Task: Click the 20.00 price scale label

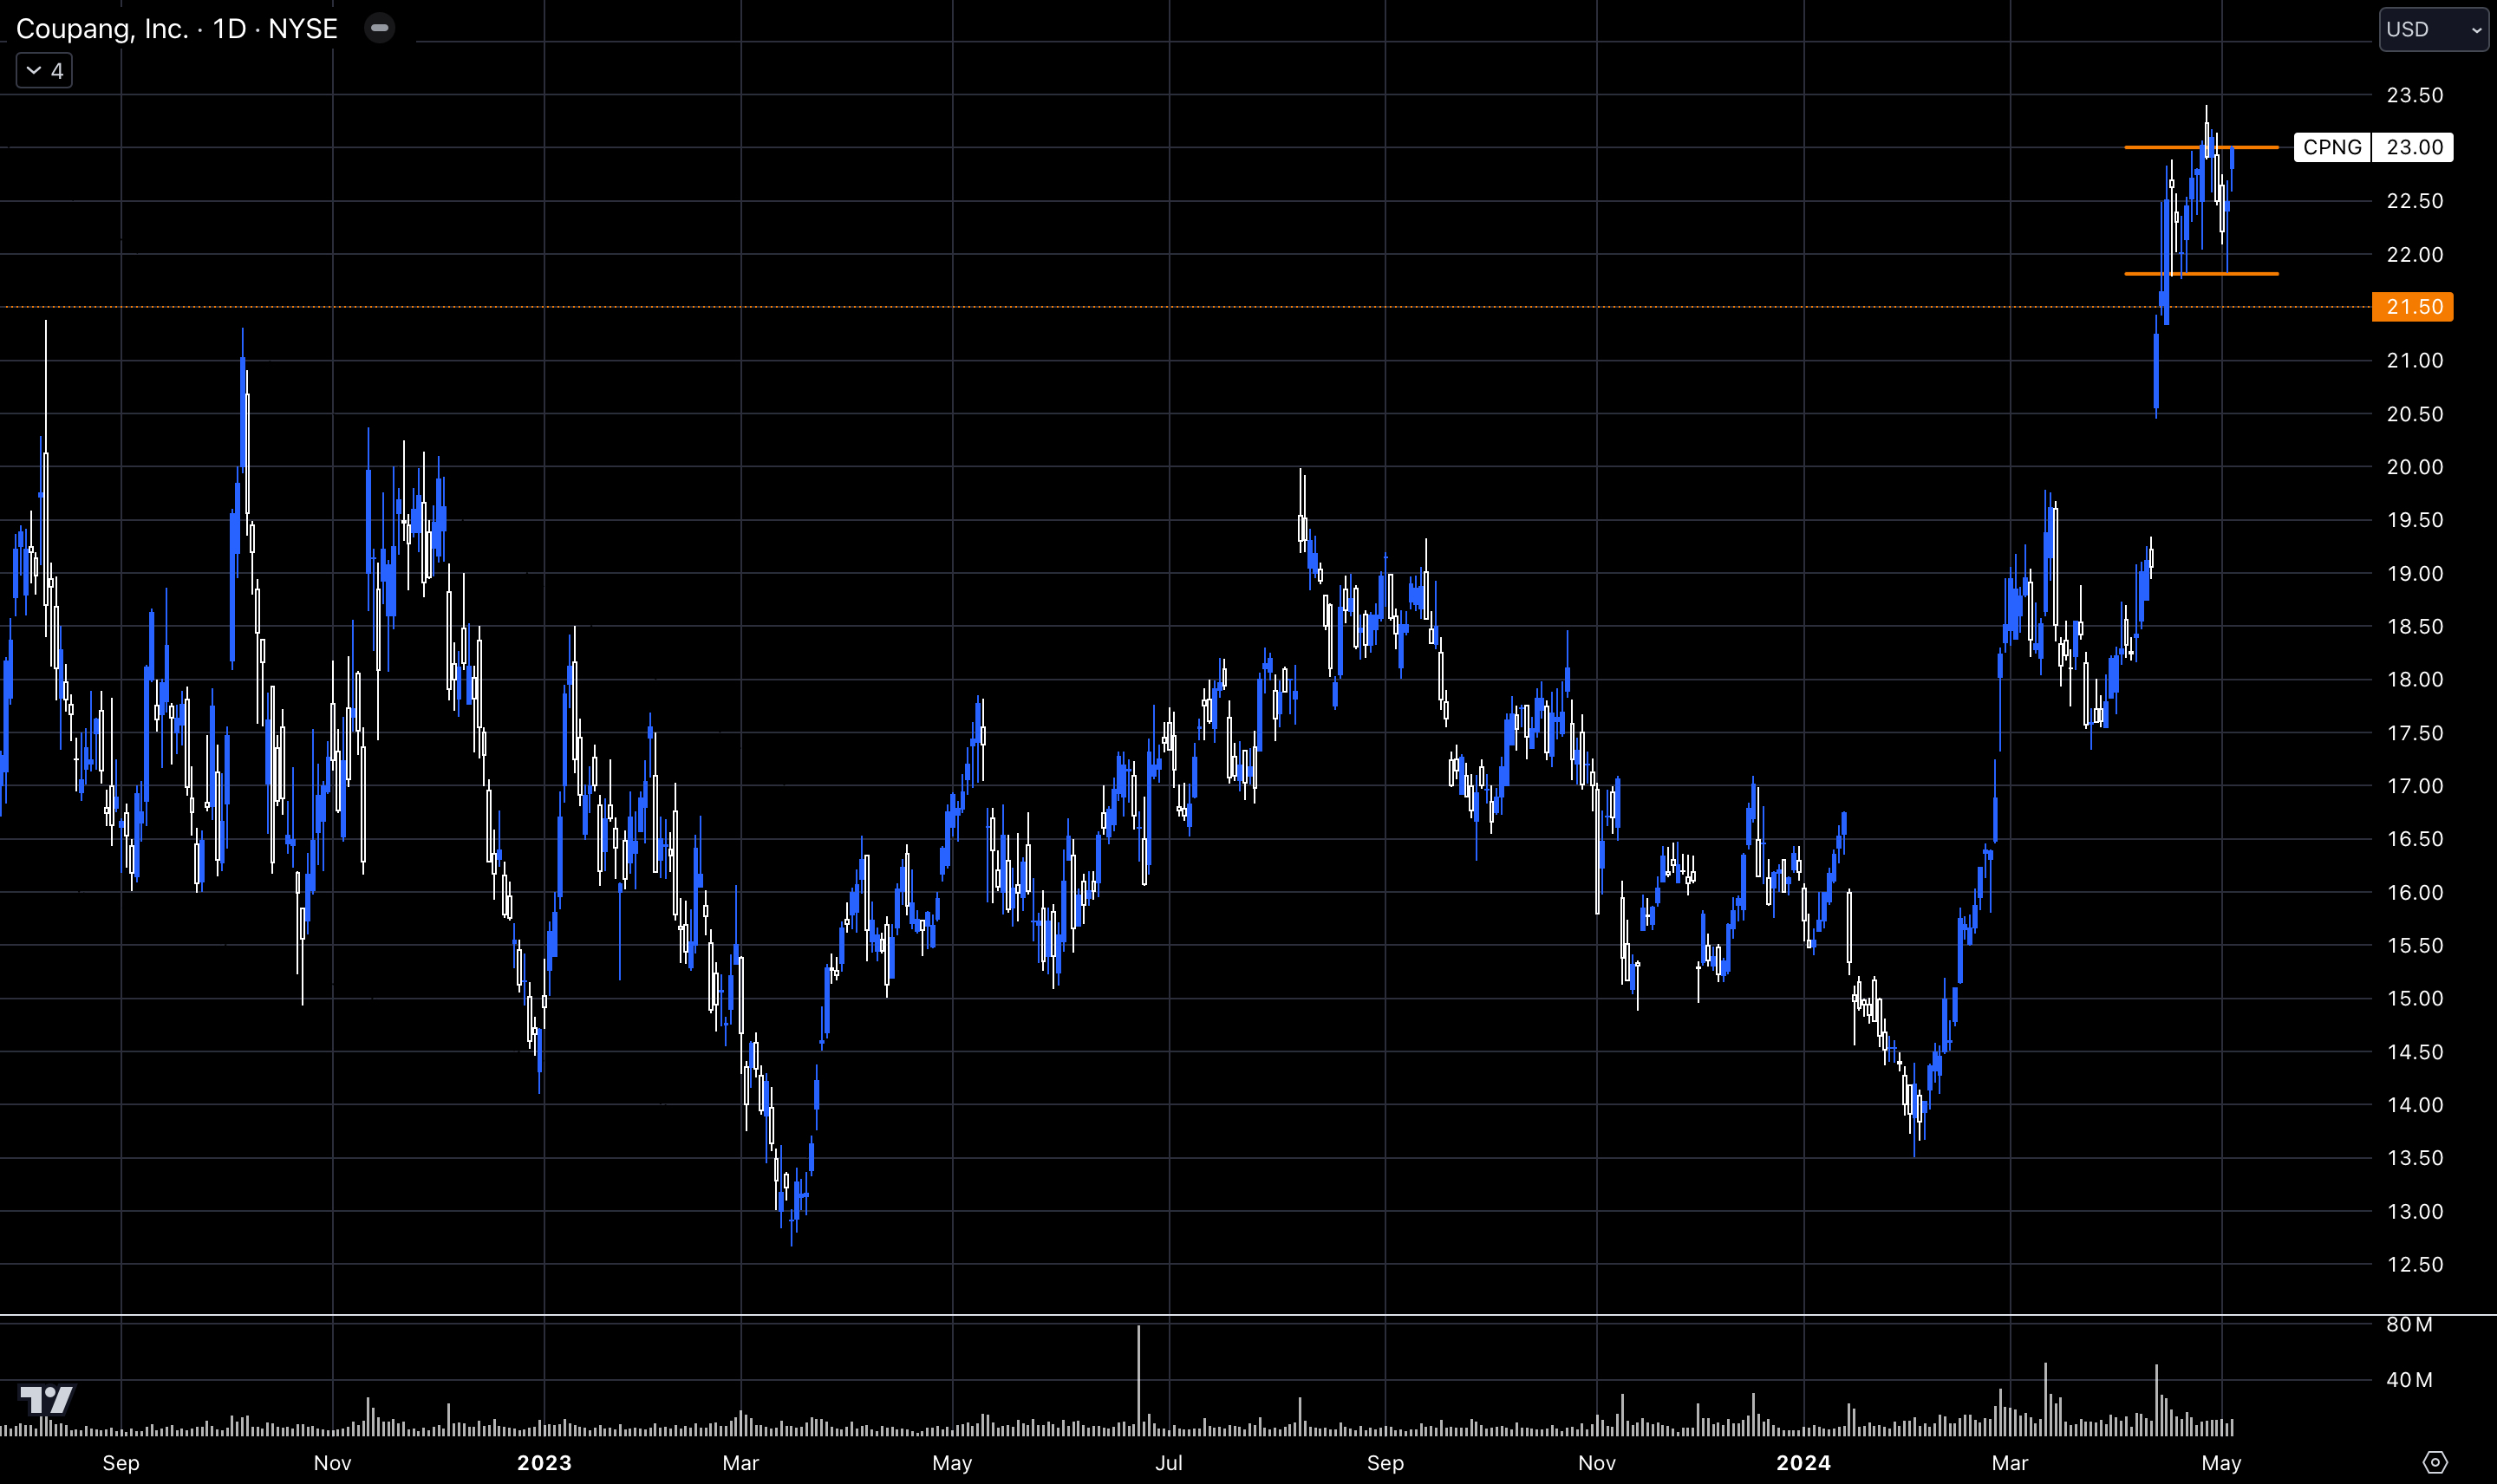Action: (2414, 467)
